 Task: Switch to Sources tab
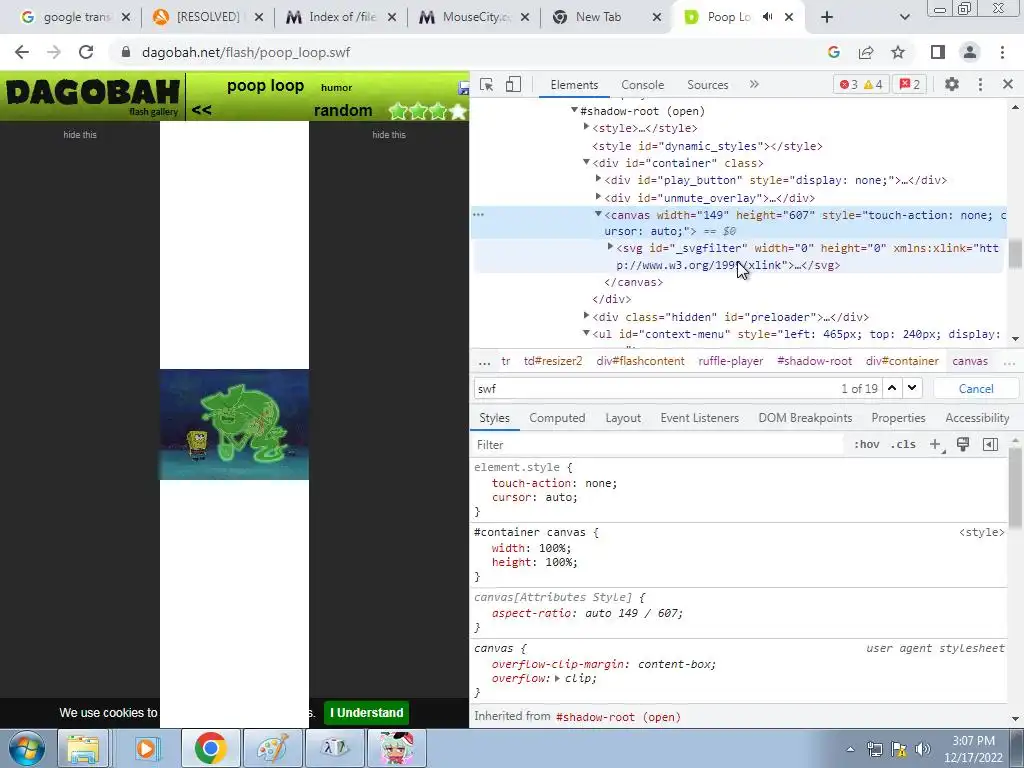tap(707, 85)
